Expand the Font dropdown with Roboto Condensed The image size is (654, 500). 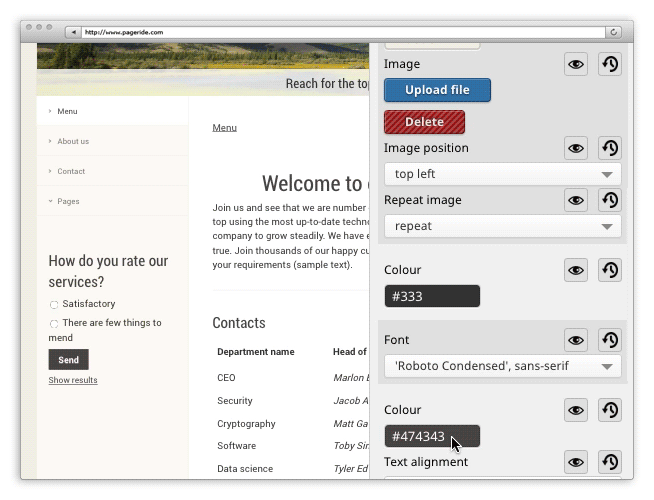tap(502, 366)
